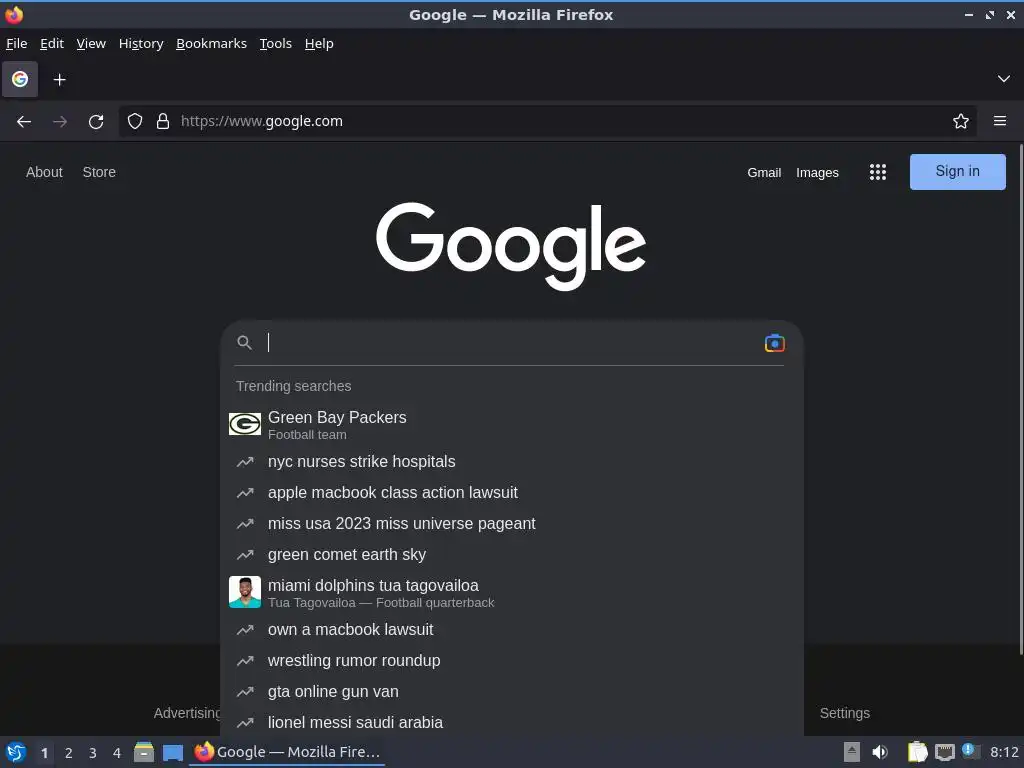This screenshot has width=1024, height=768.
Task: Click the 8:12 taskbar clock
Action: tap(1004, 752)
